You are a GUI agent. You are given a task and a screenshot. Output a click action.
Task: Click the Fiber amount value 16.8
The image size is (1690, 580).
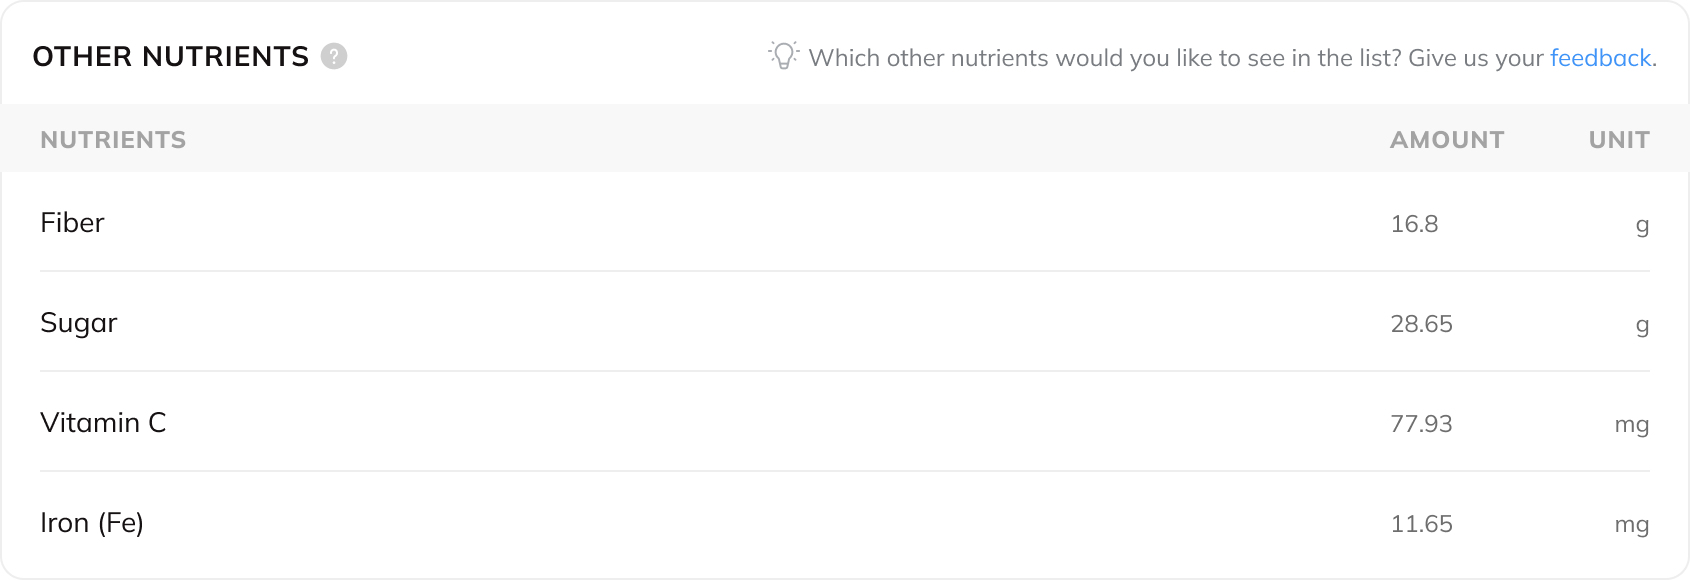(x=1414, y=224)
